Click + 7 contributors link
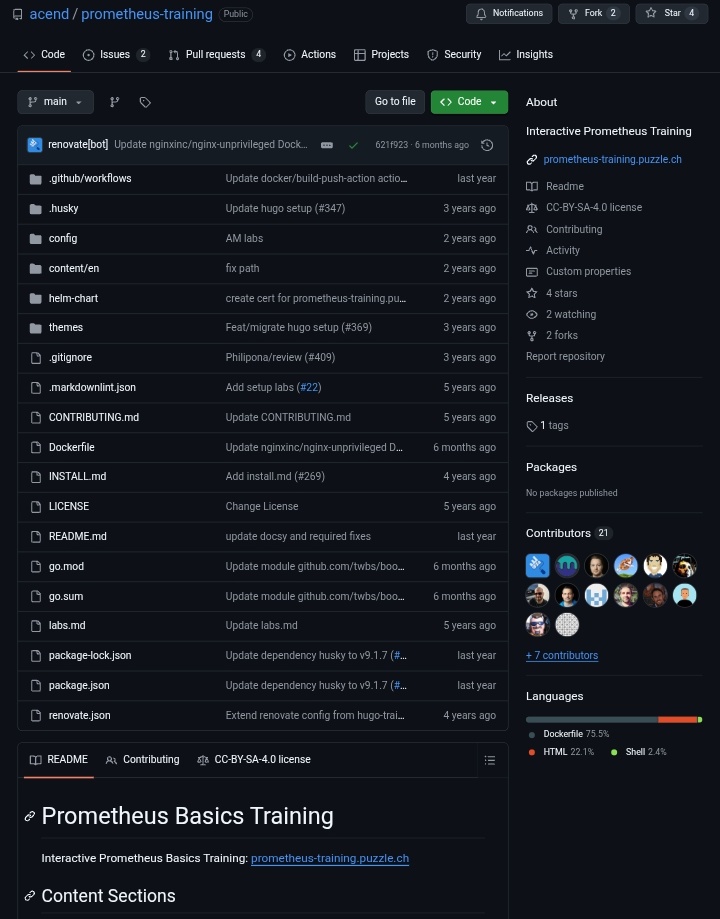 point(562,656)
